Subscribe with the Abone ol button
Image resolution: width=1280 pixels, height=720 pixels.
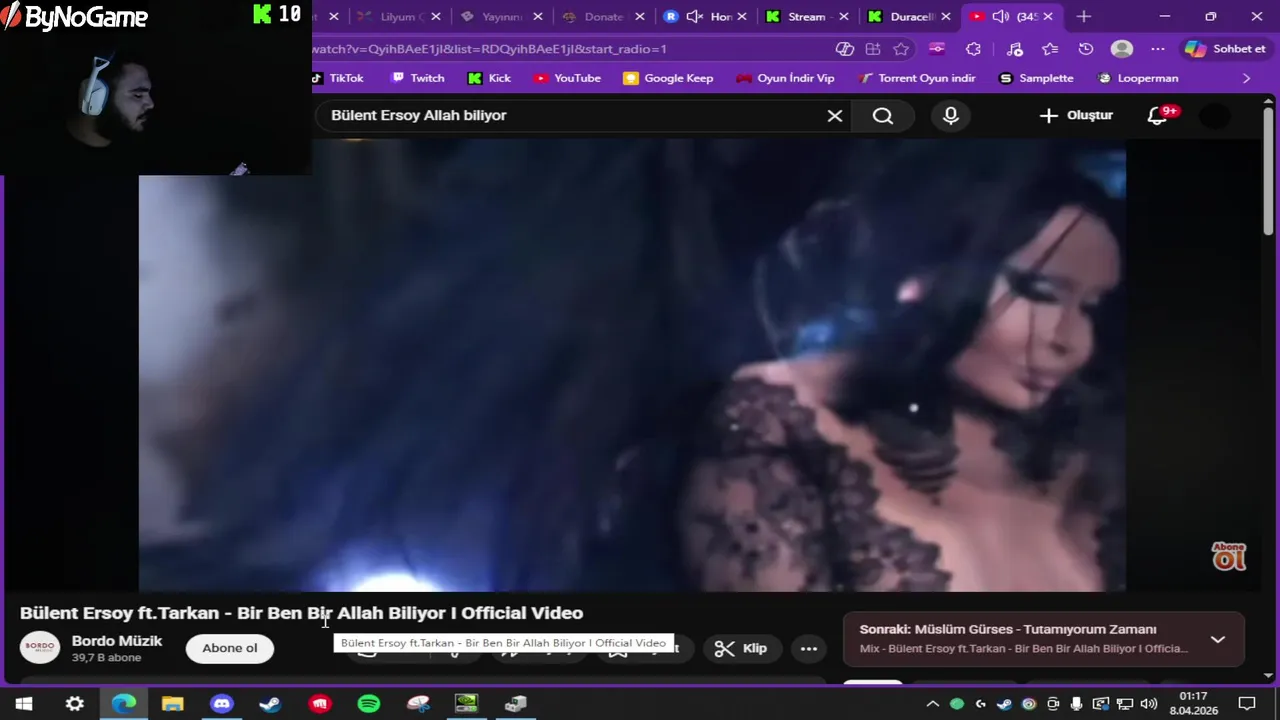click(230, 648)
